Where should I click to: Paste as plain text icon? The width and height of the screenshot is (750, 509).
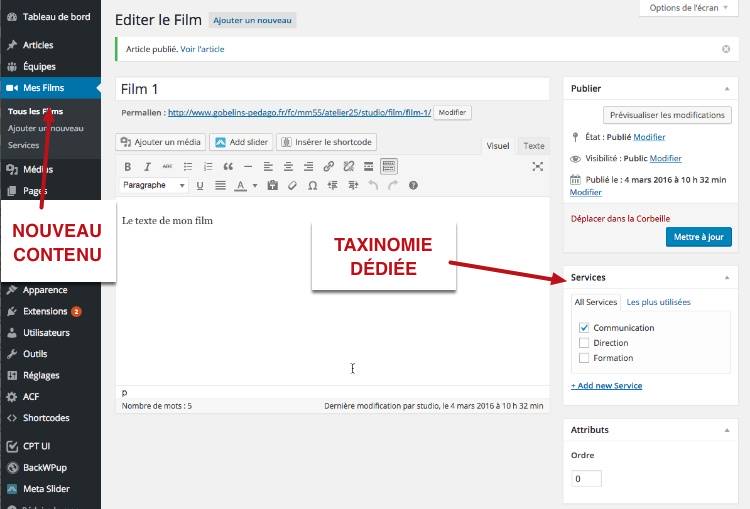coord(273,185)
